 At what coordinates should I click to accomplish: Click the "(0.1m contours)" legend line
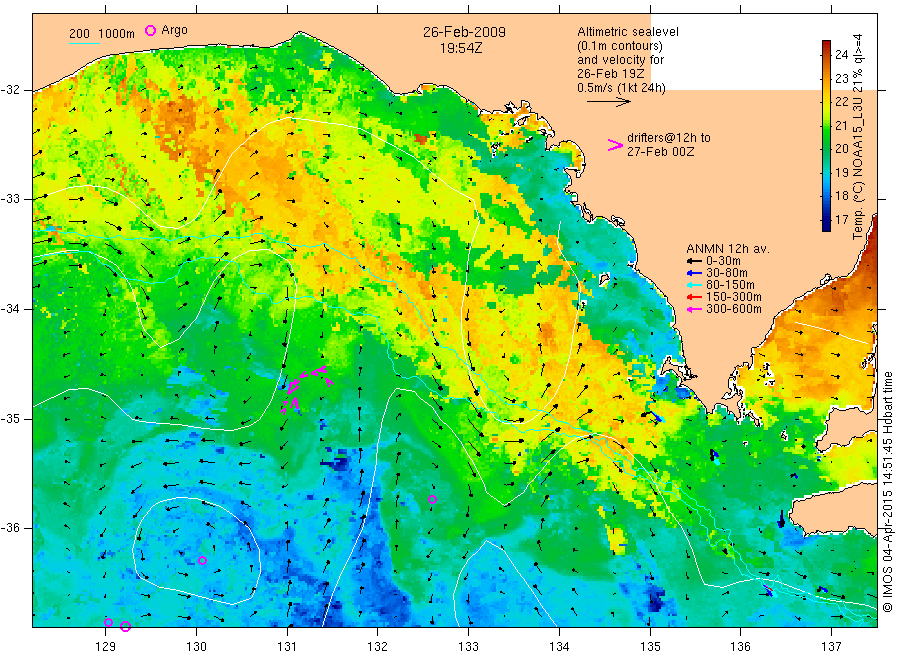(x=619, y=46)
